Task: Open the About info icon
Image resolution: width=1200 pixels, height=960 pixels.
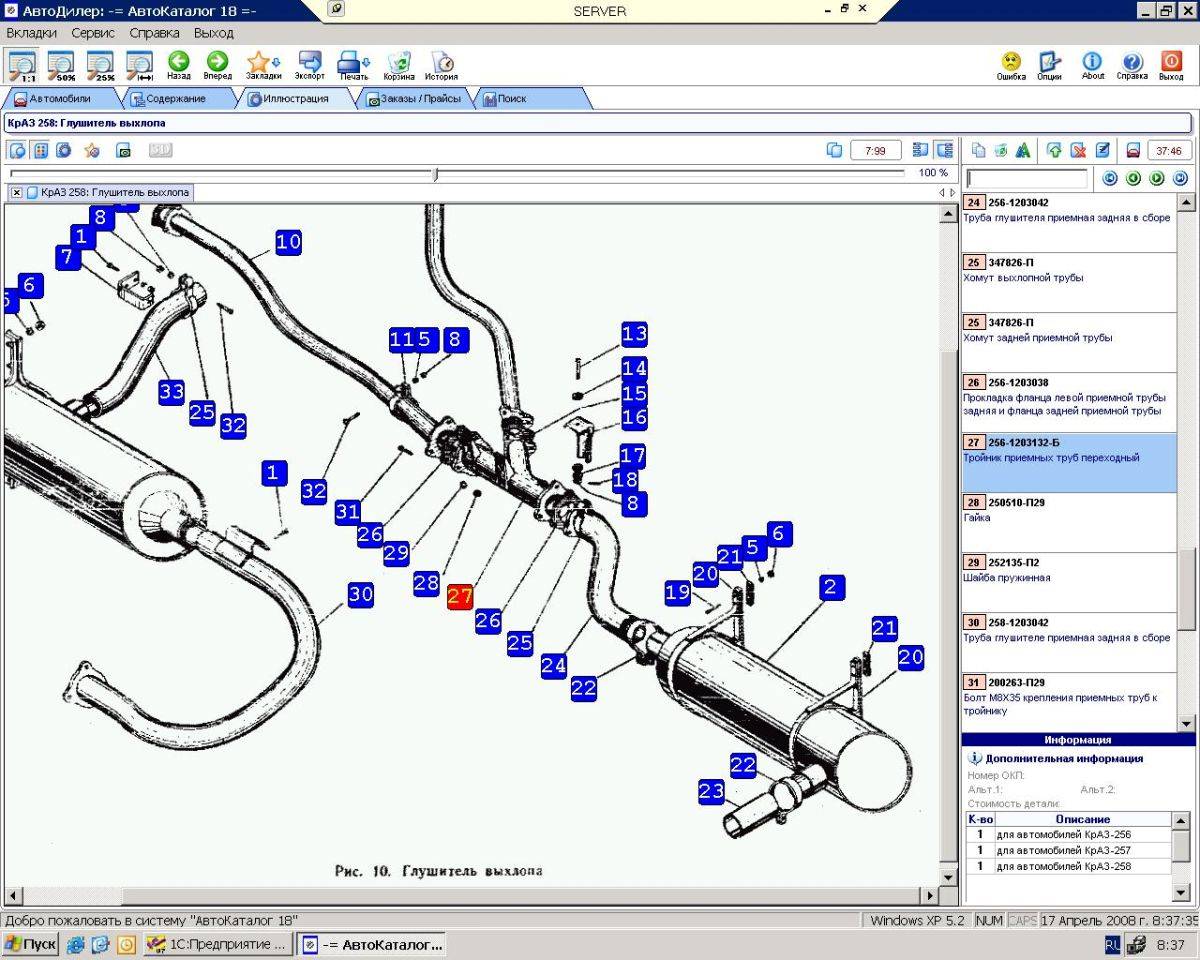Action: click(1093, 66)
